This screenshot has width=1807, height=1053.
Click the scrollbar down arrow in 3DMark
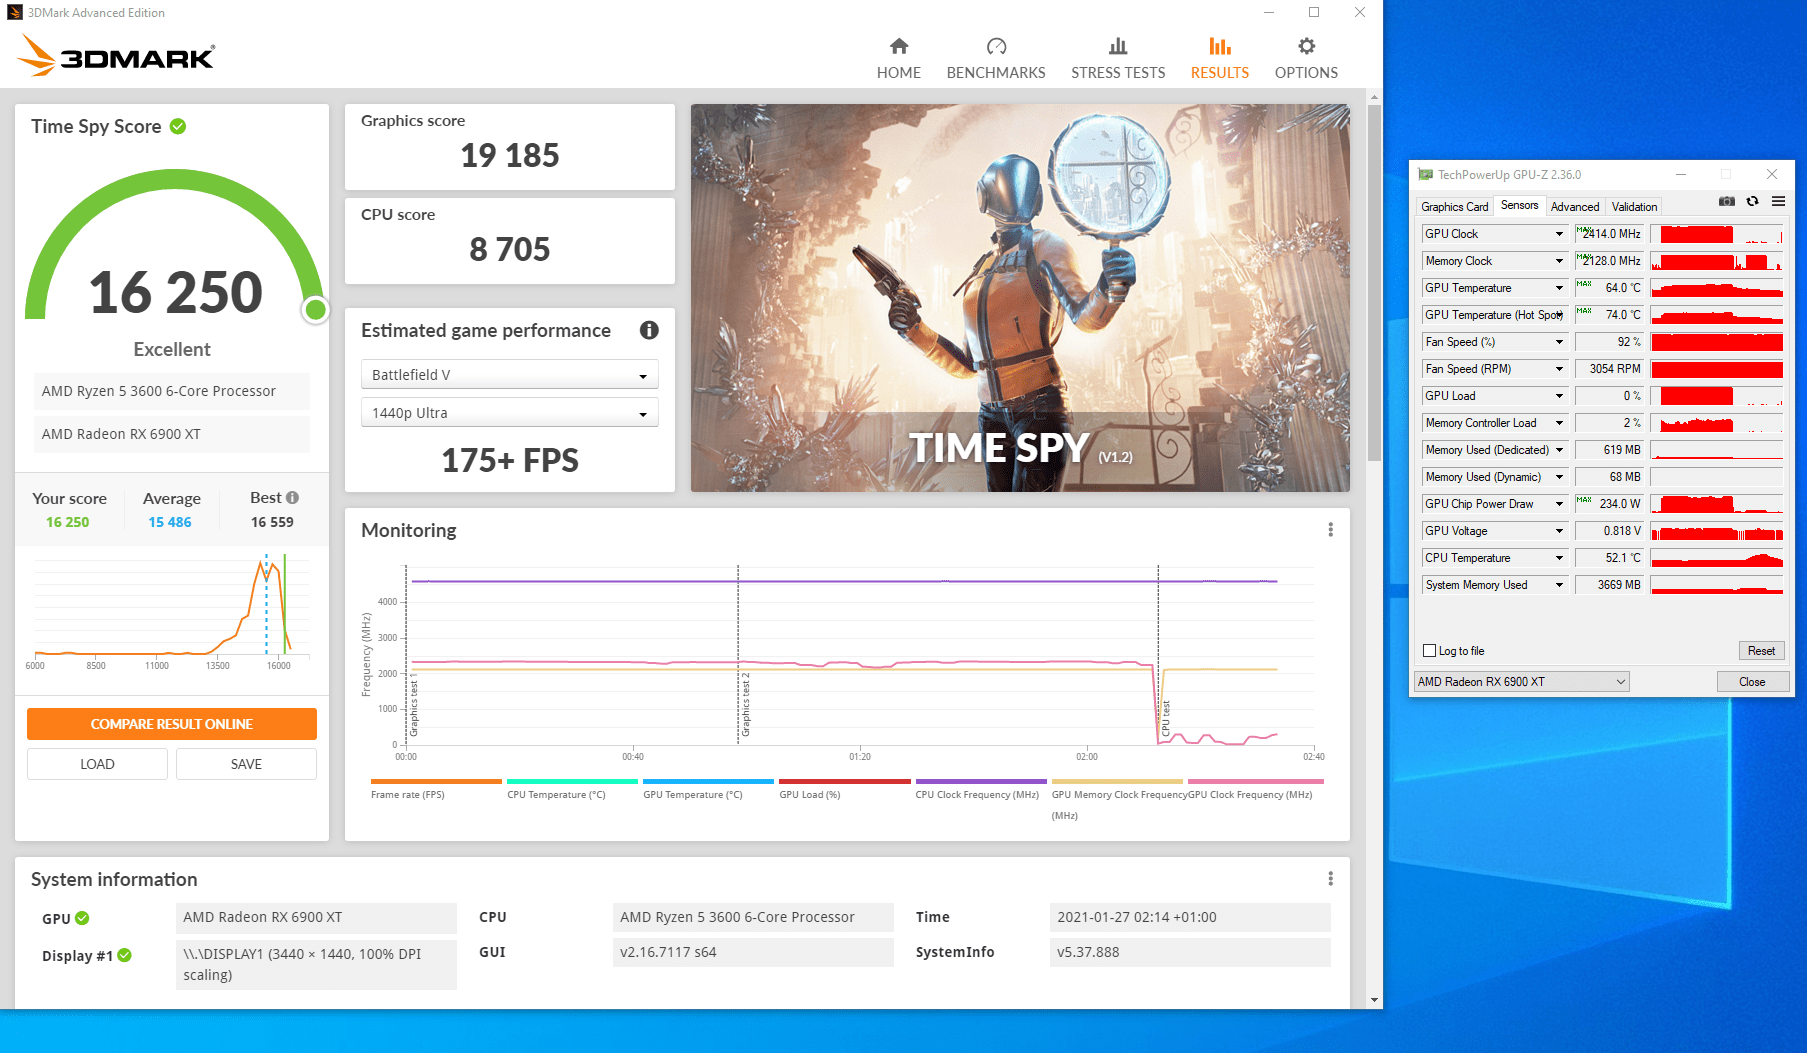(1374, 1000)
